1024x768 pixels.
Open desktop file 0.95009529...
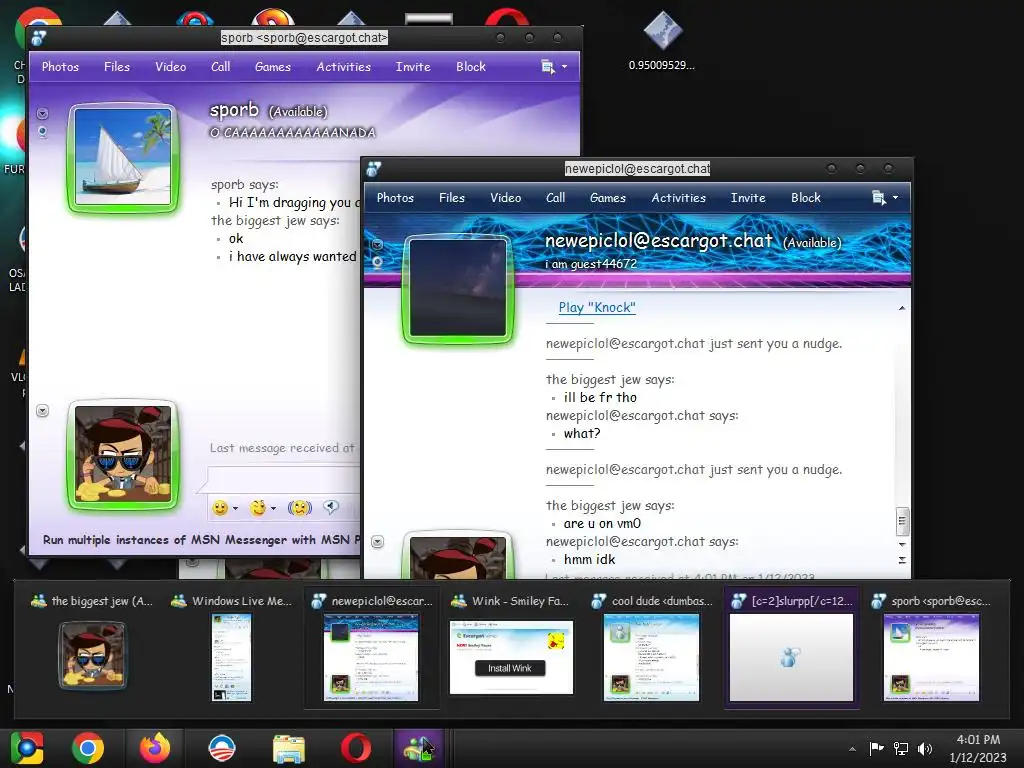coord(662,40)
